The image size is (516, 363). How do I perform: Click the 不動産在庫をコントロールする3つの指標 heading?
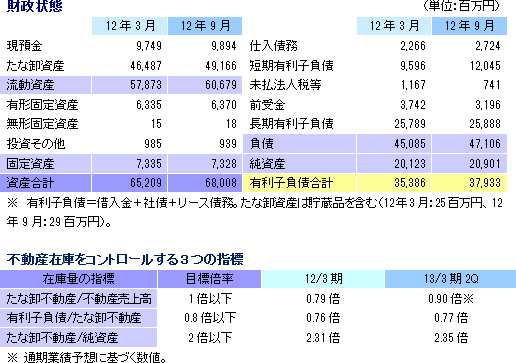point(125,259)
